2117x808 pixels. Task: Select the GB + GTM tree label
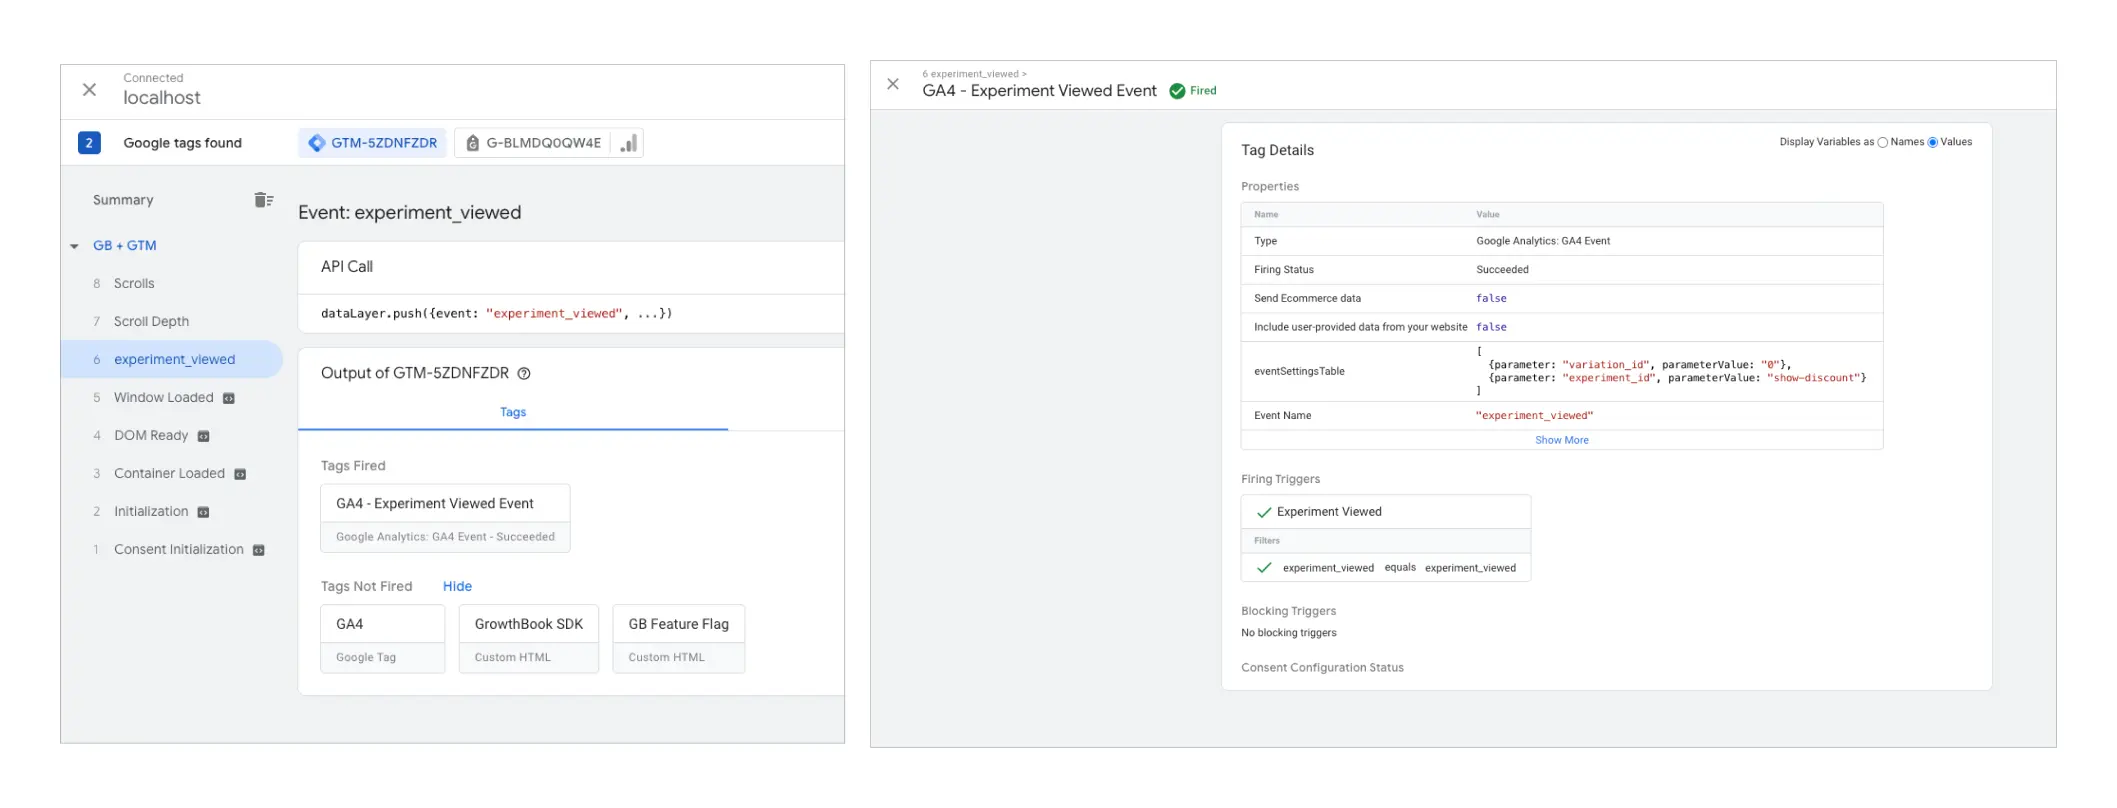click(125, 246)
